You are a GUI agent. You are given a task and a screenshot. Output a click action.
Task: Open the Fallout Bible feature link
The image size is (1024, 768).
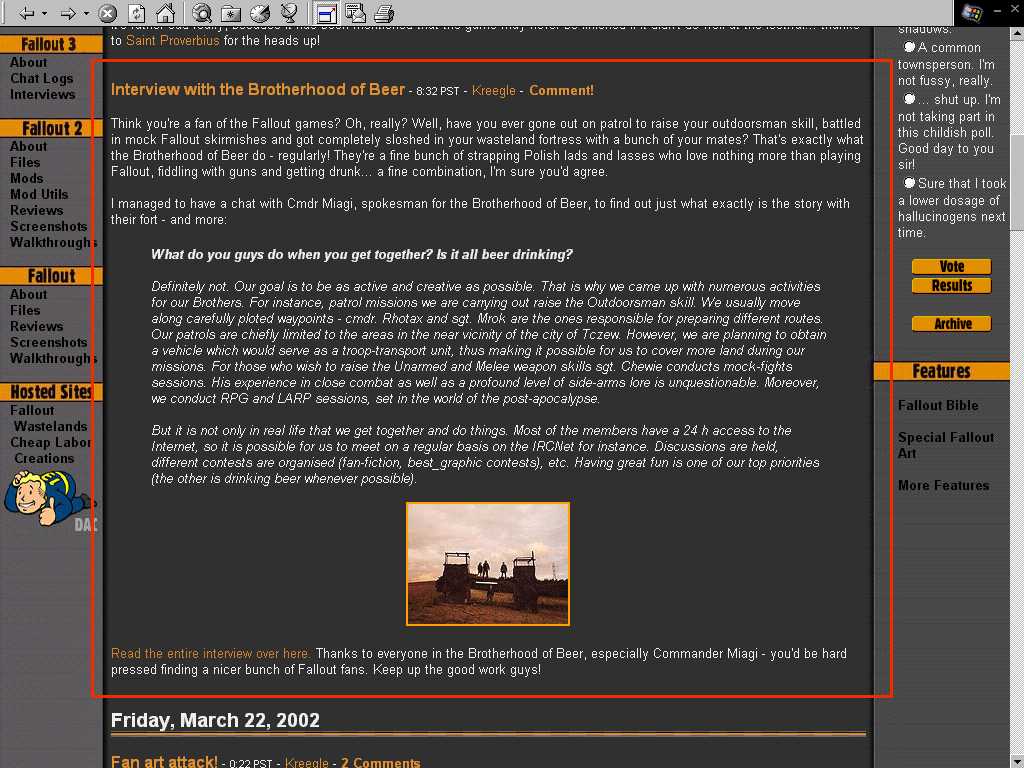[x=938, y=406]
